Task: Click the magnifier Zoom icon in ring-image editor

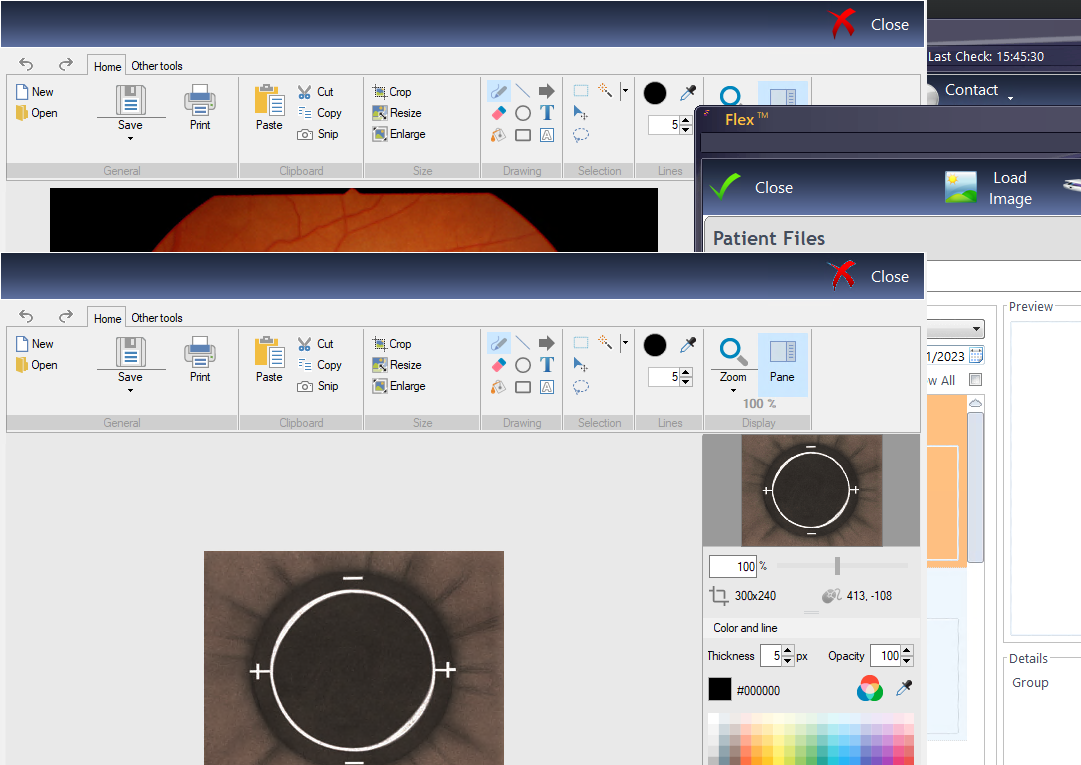Action: 733,351
